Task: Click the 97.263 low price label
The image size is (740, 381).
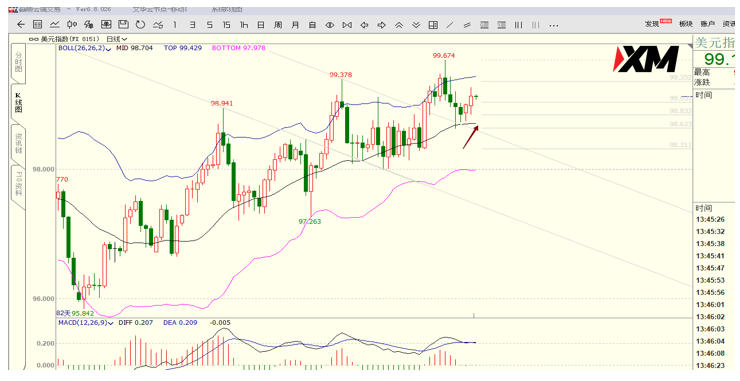Action: coord(310,221)
